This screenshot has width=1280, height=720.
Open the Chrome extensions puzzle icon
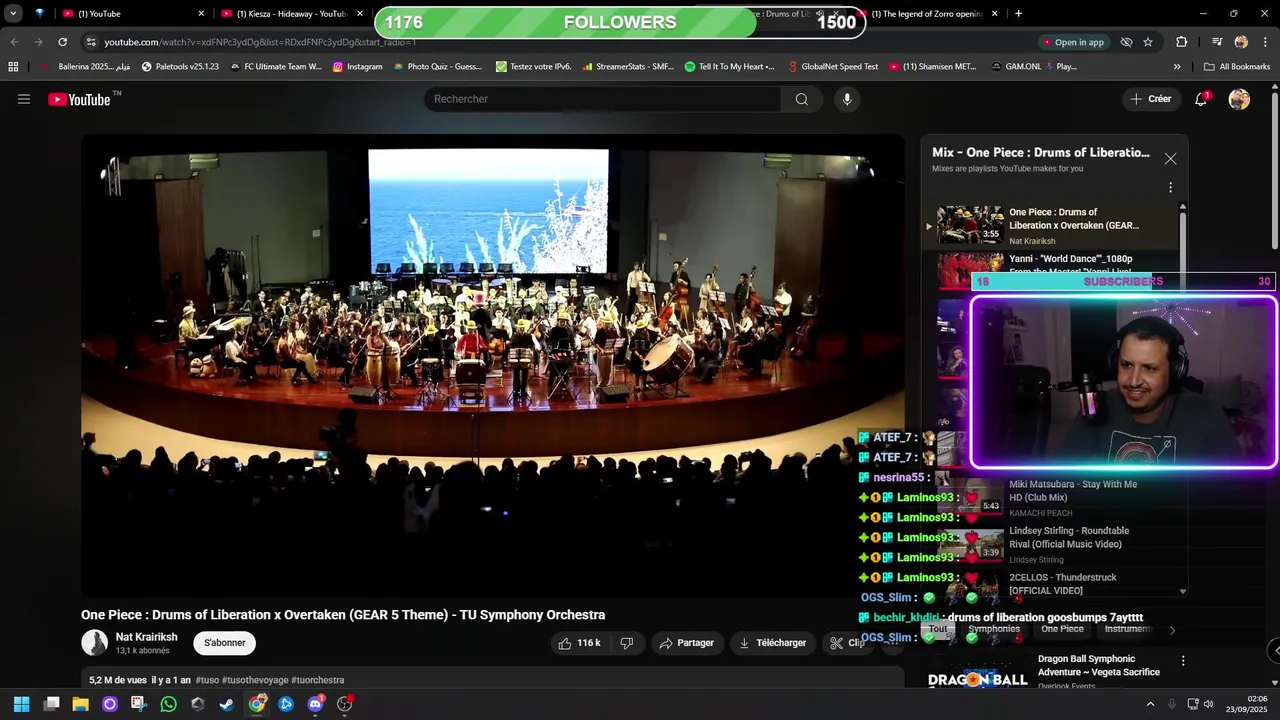pyautogui.click(x=1182, y=42)
